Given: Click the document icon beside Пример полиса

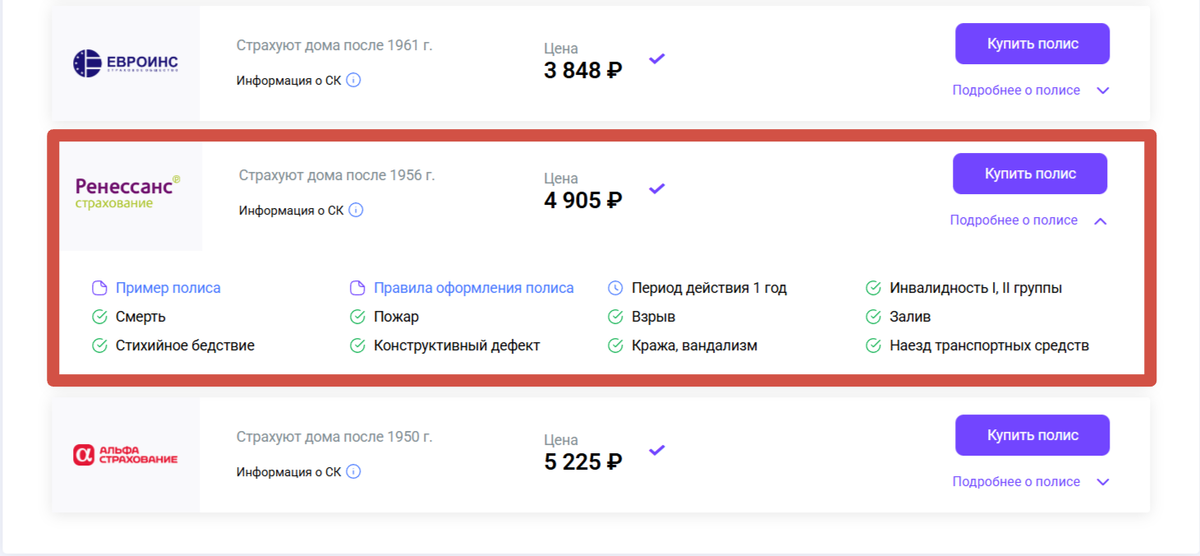Looking at the screenshot, I should pos(99,288).
